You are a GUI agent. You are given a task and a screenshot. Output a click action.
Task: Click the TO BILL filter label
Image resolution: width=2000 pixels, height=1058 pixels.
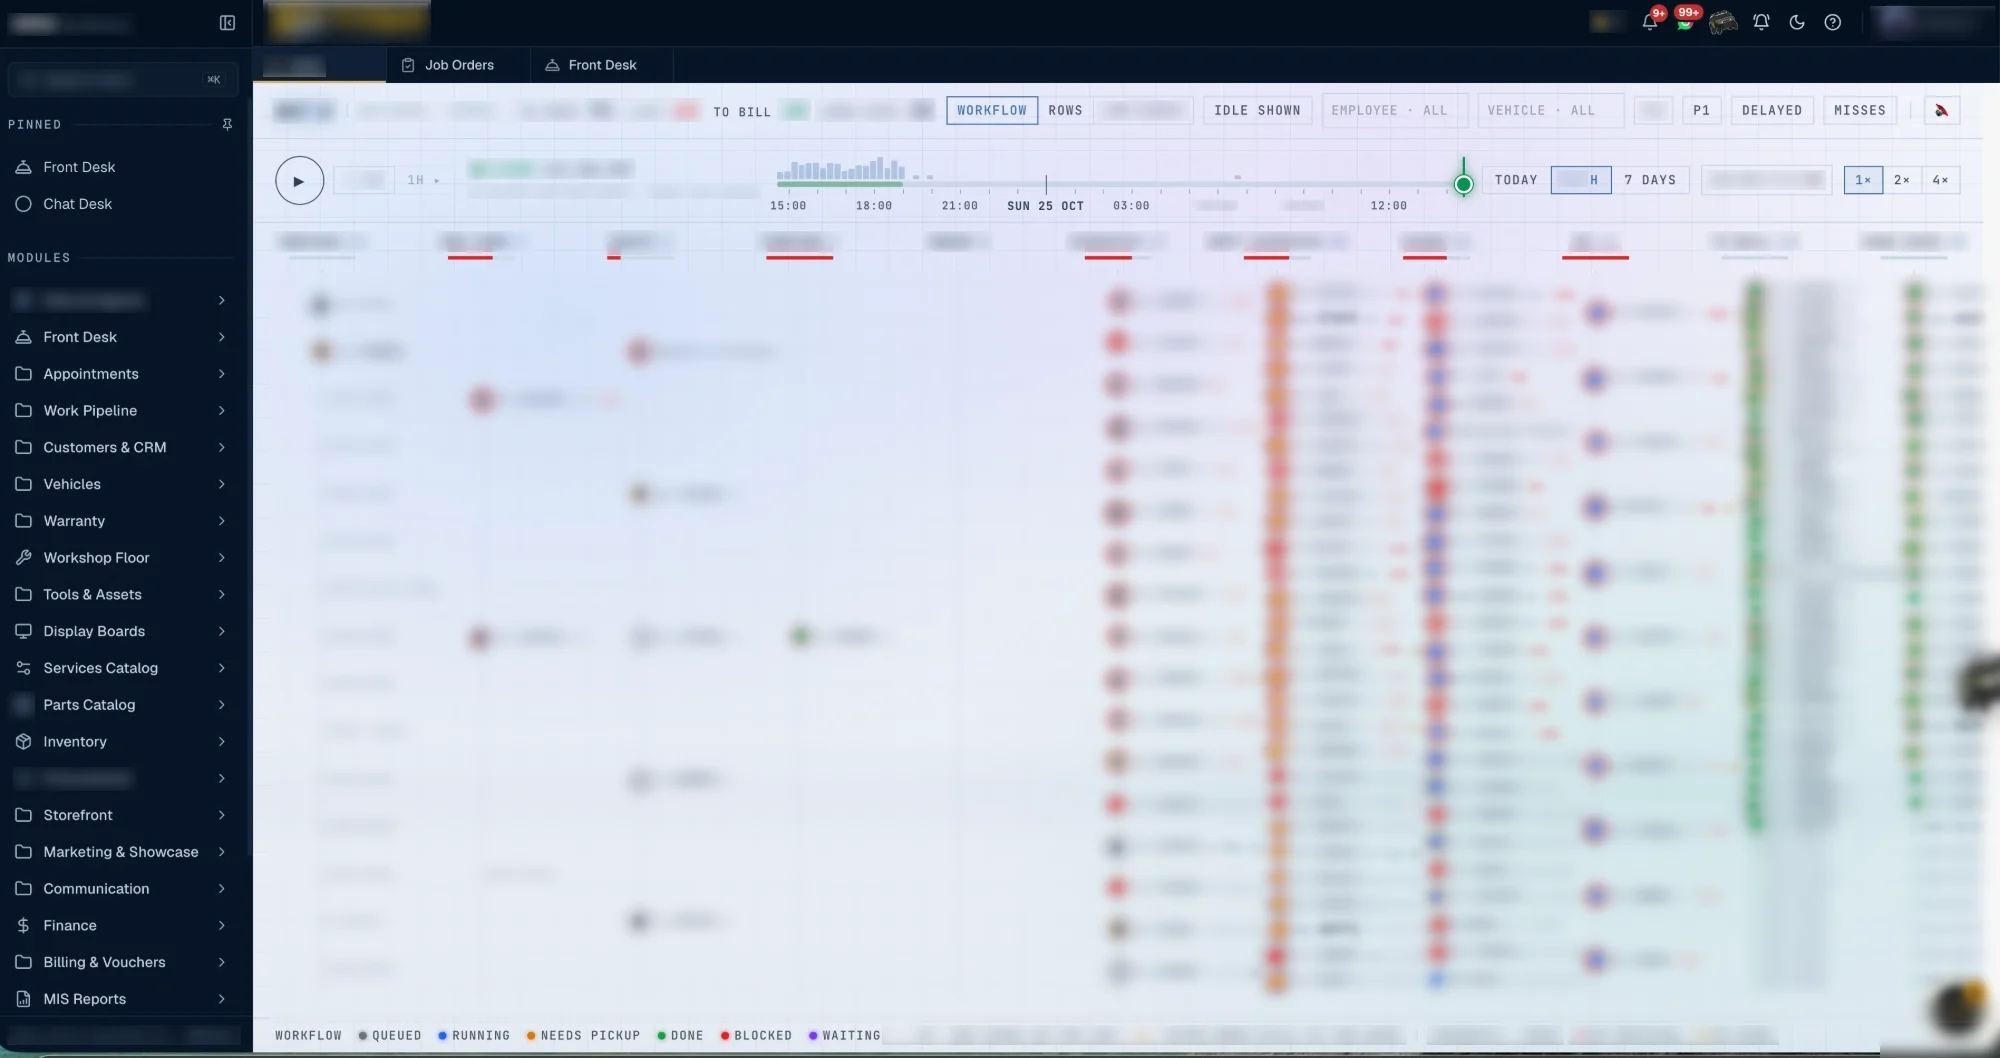(742, 112)
